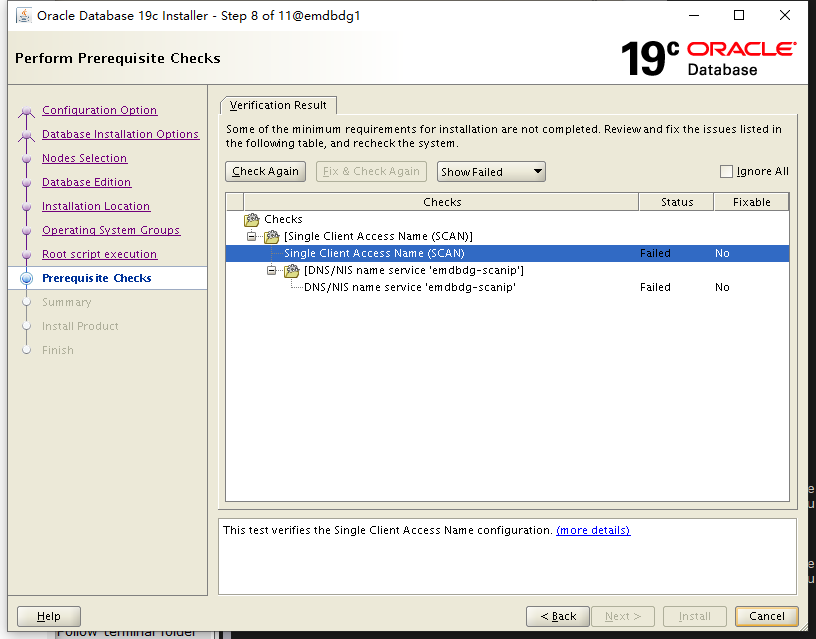Cancel the installer
The width and height of the screenshot is (816, 639).
767,616
